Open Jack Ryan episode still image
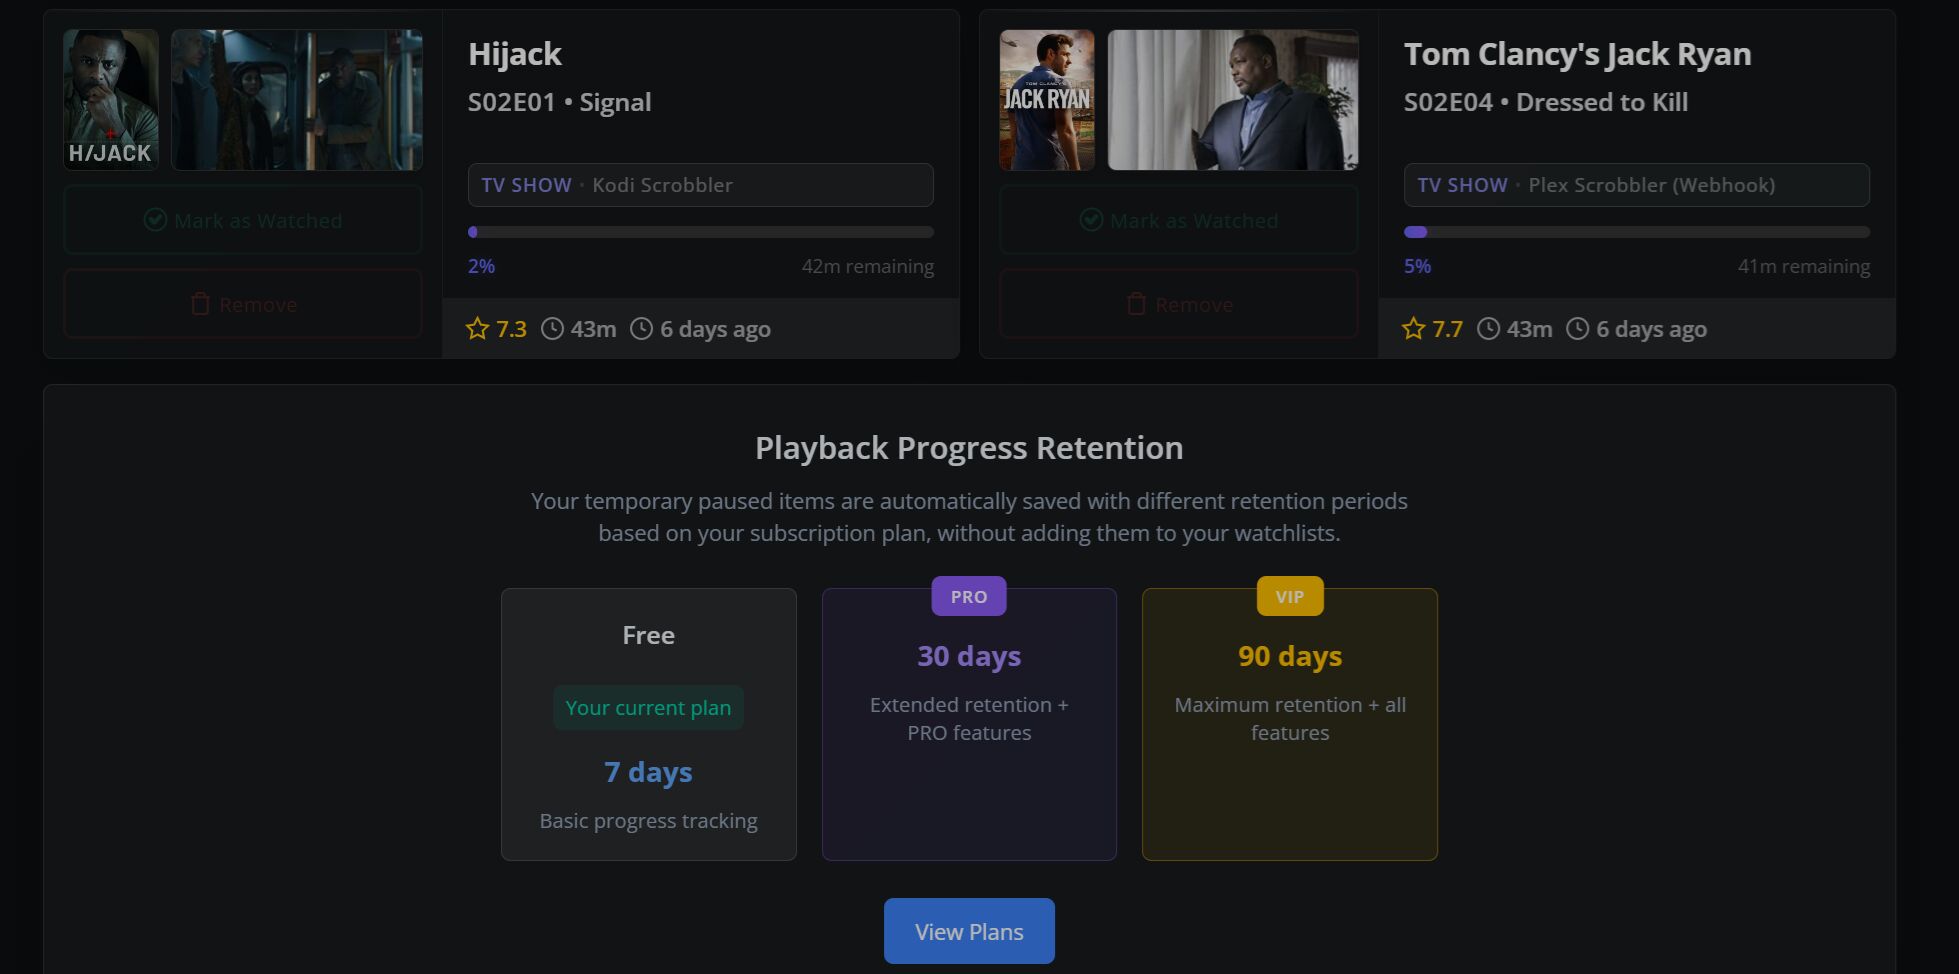Viewport: 1959px width, 974px height. [1233, 99]
